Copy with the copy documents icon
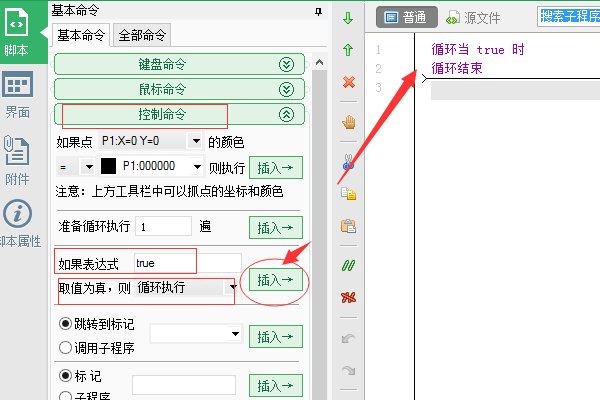The image size is (600, 400). point(348,193)
